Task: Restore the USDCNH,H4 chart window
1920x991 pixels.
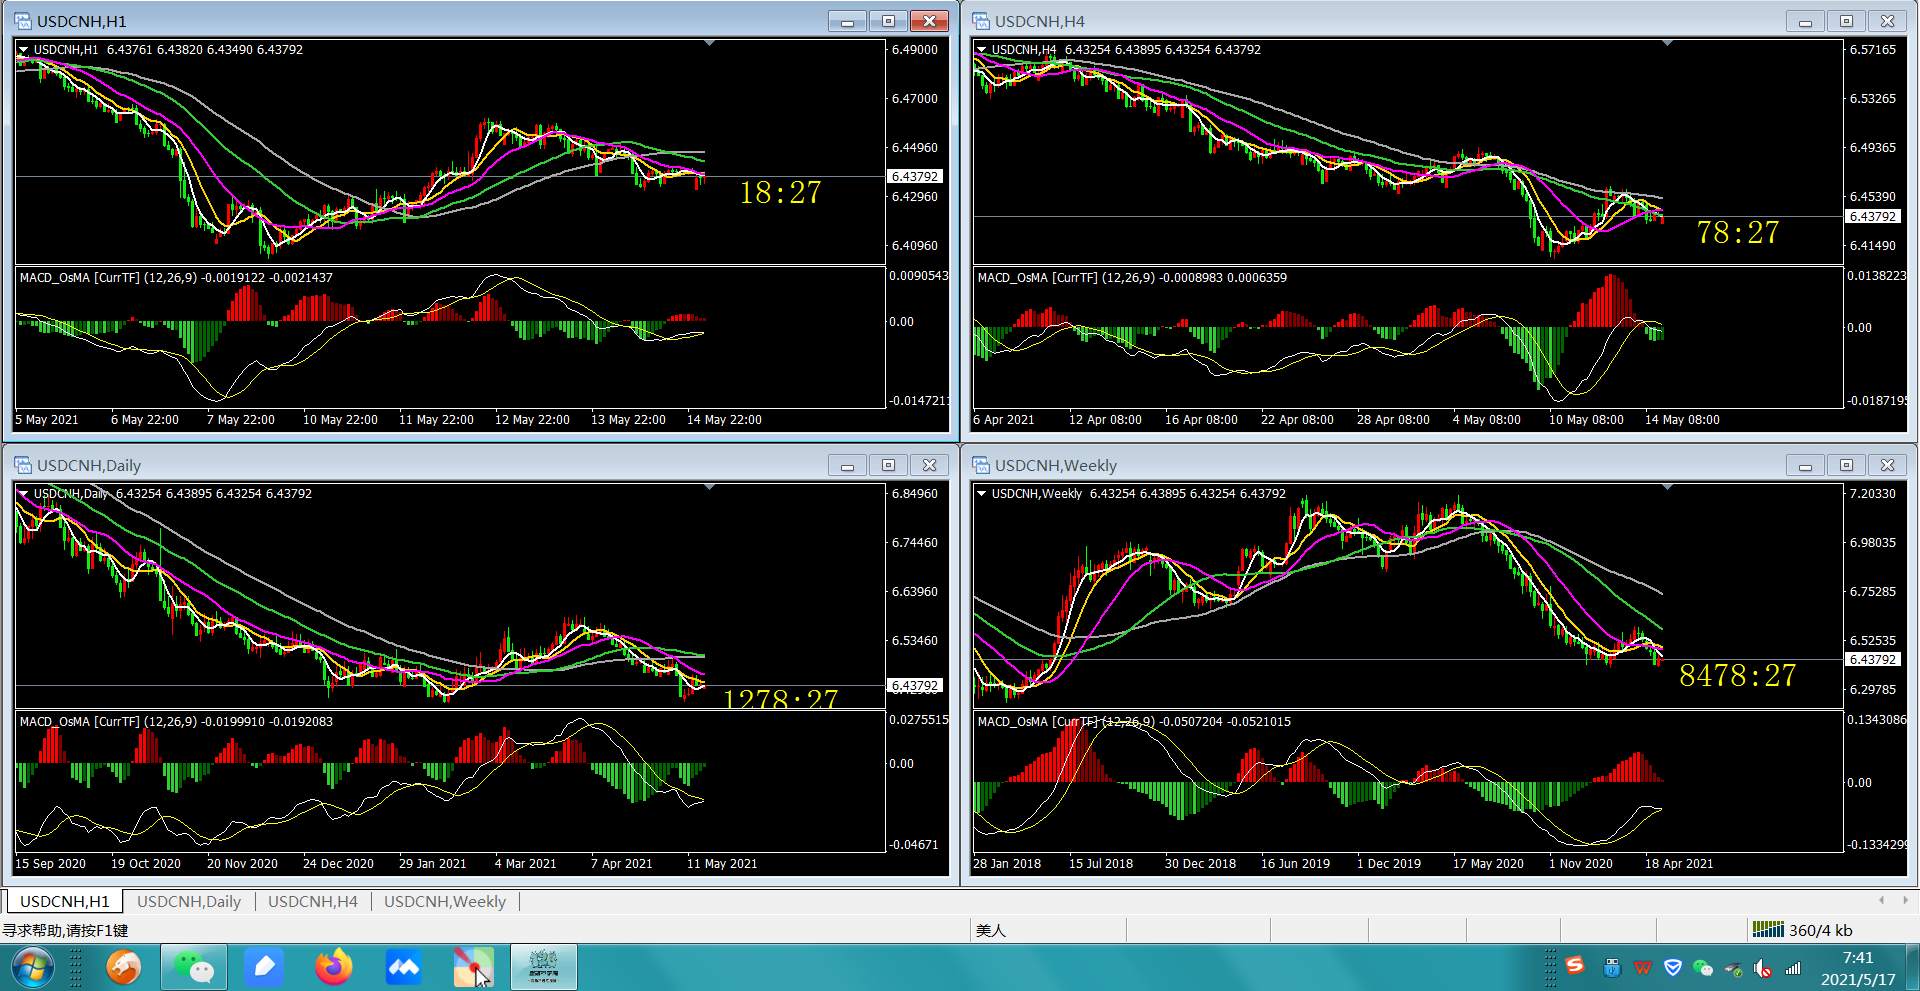Action: point(1846,21)
